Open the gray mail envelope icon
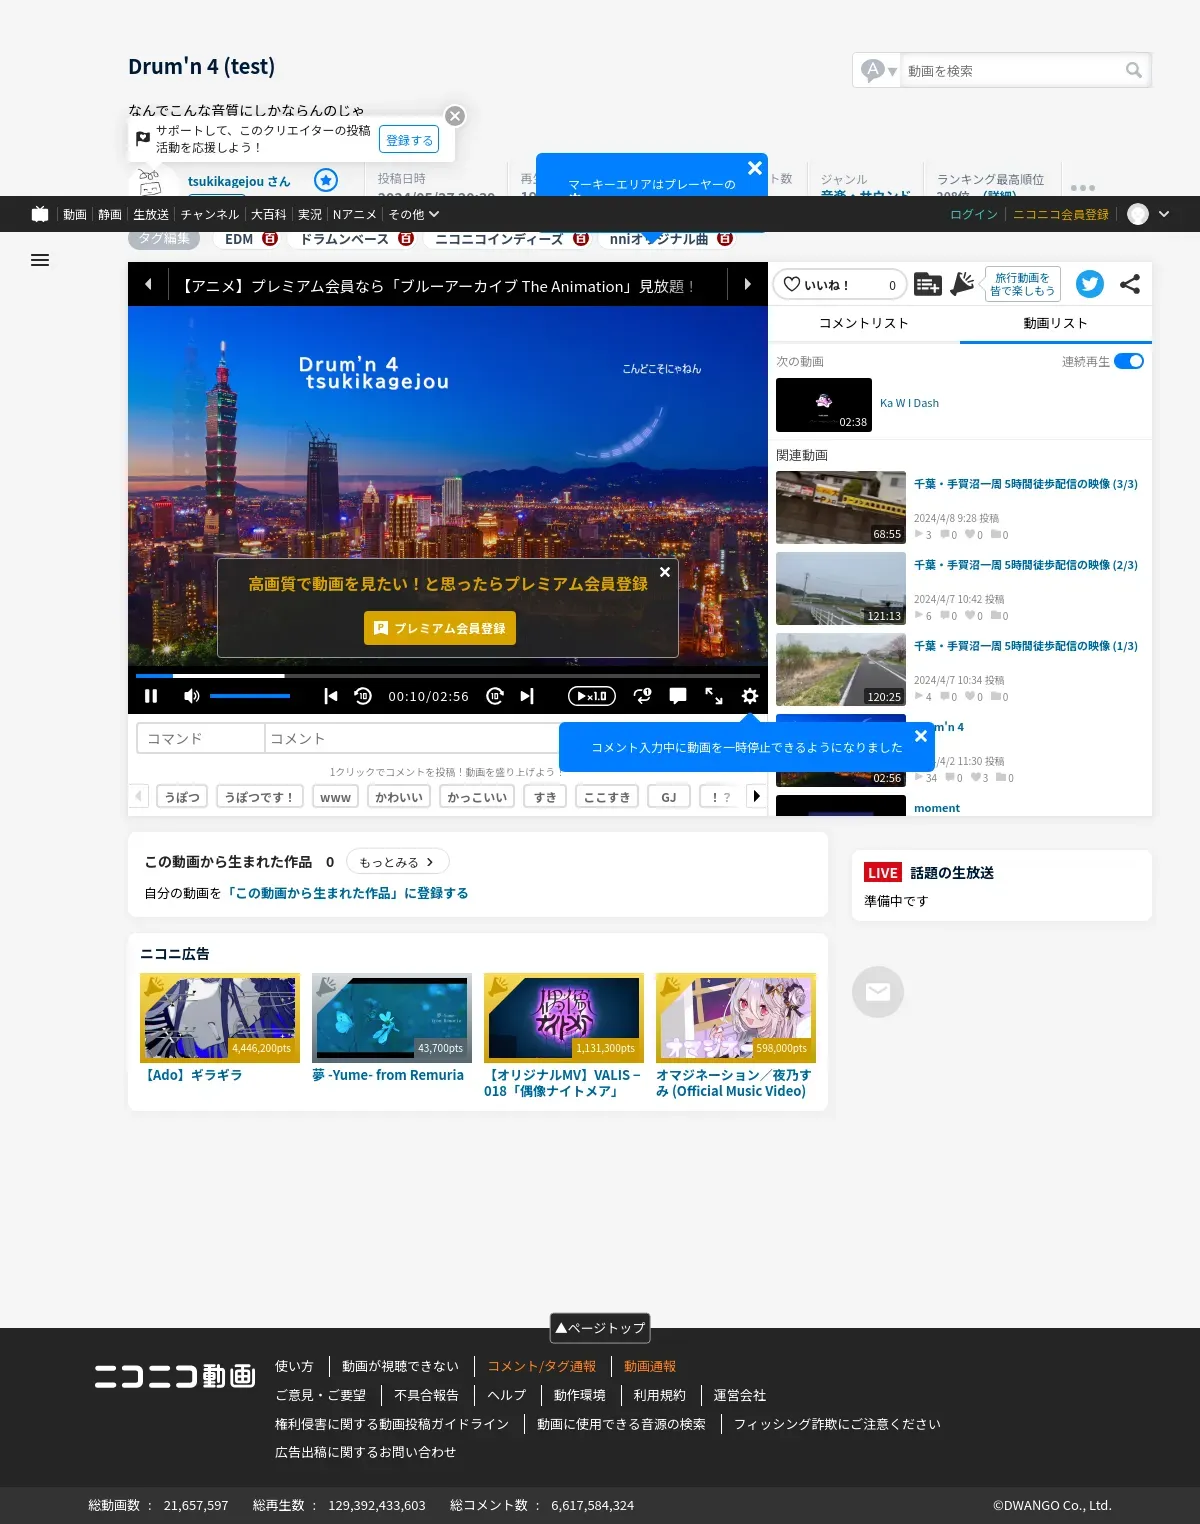Viewport: 1200px width, 1524px height. (878, 992)
